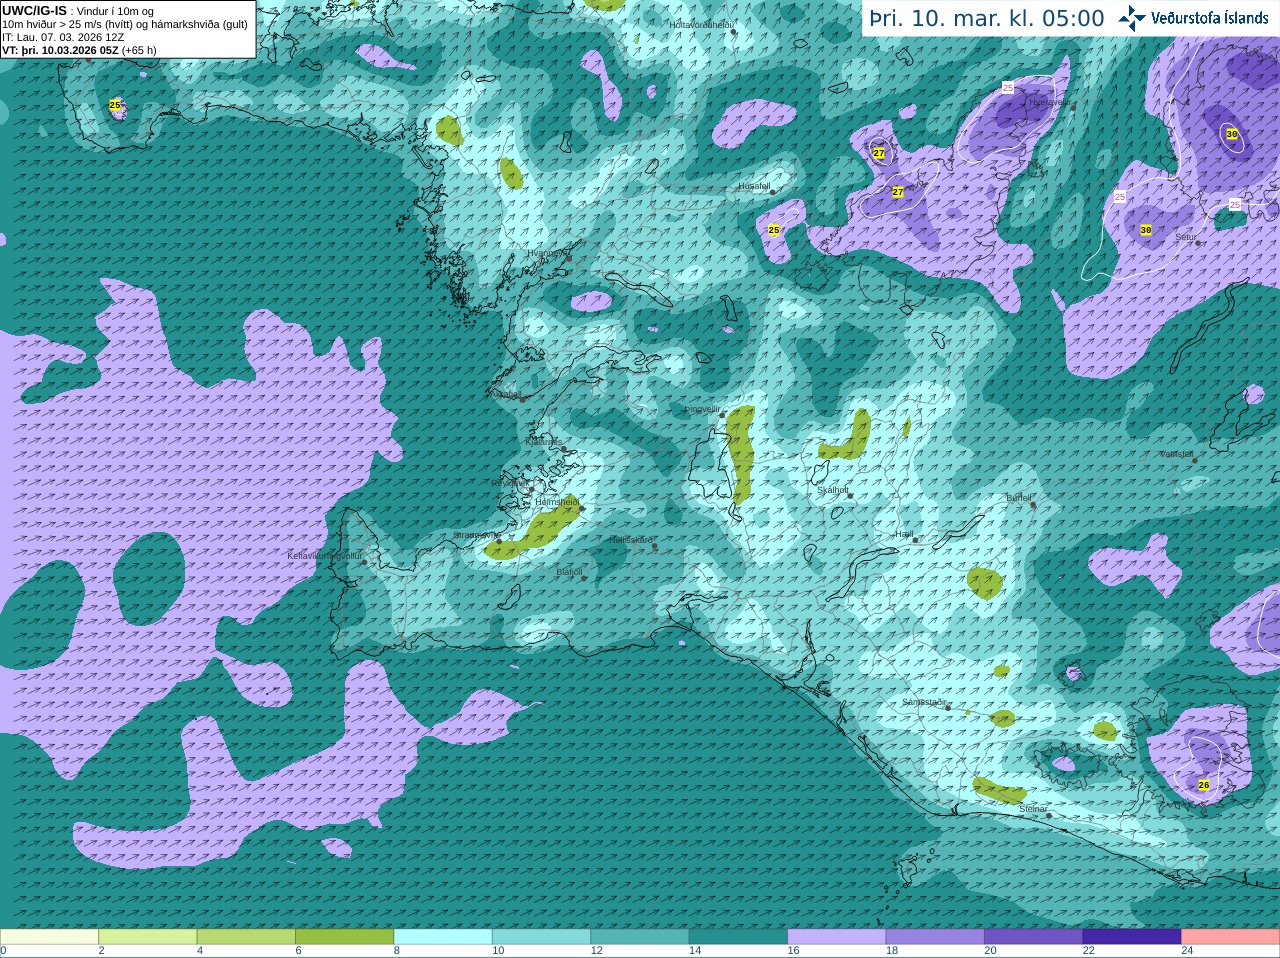The height and width of the screenshot is (958, 1280).
Task: Click the Steinar station dot
Action: coord(1049,815)
